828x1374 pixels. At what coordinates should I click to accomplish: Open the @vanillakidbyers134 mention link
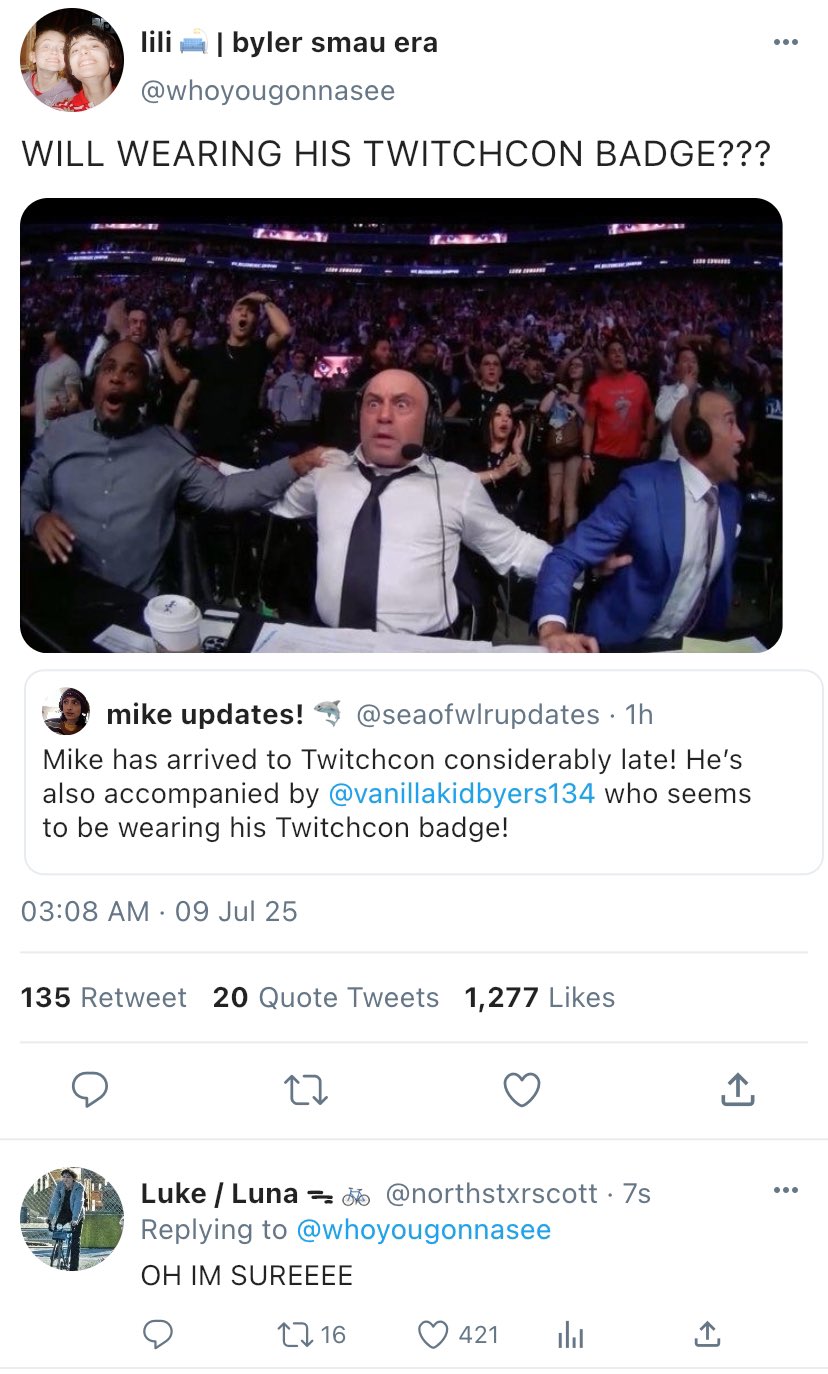coord(461,794)
